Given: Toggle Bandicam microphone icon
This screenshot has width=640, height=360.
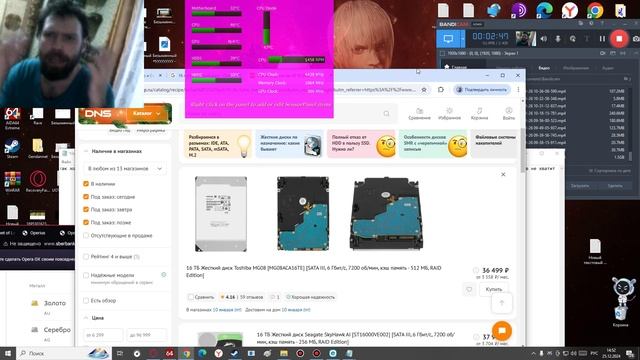Looking at the screenshot, I should 558,39.
